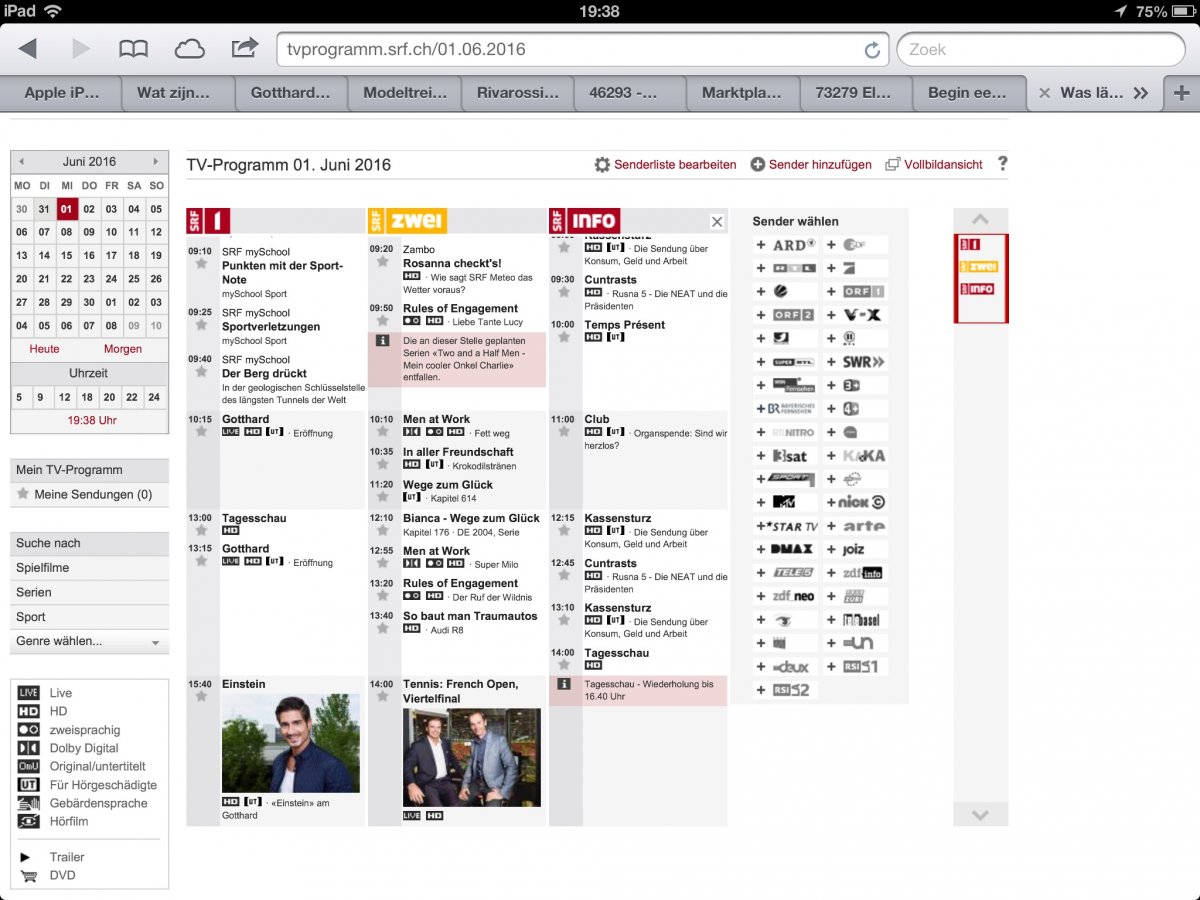
Task: Star the Einstein show as favorite
Action: 201,696
